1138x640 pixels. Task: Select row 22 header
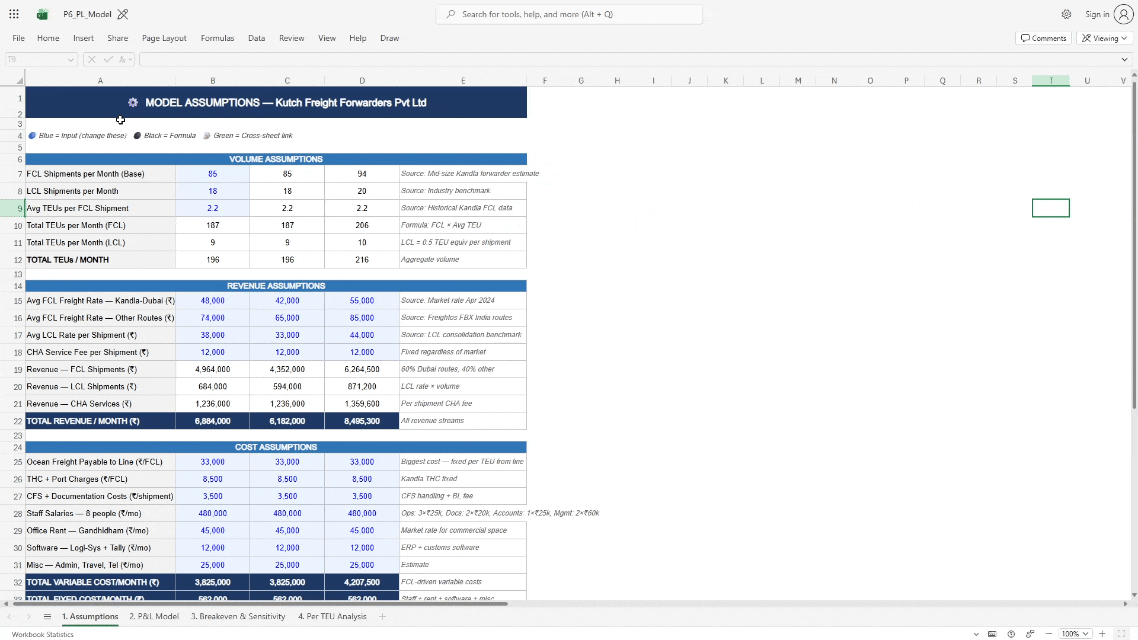coord(12,421)
